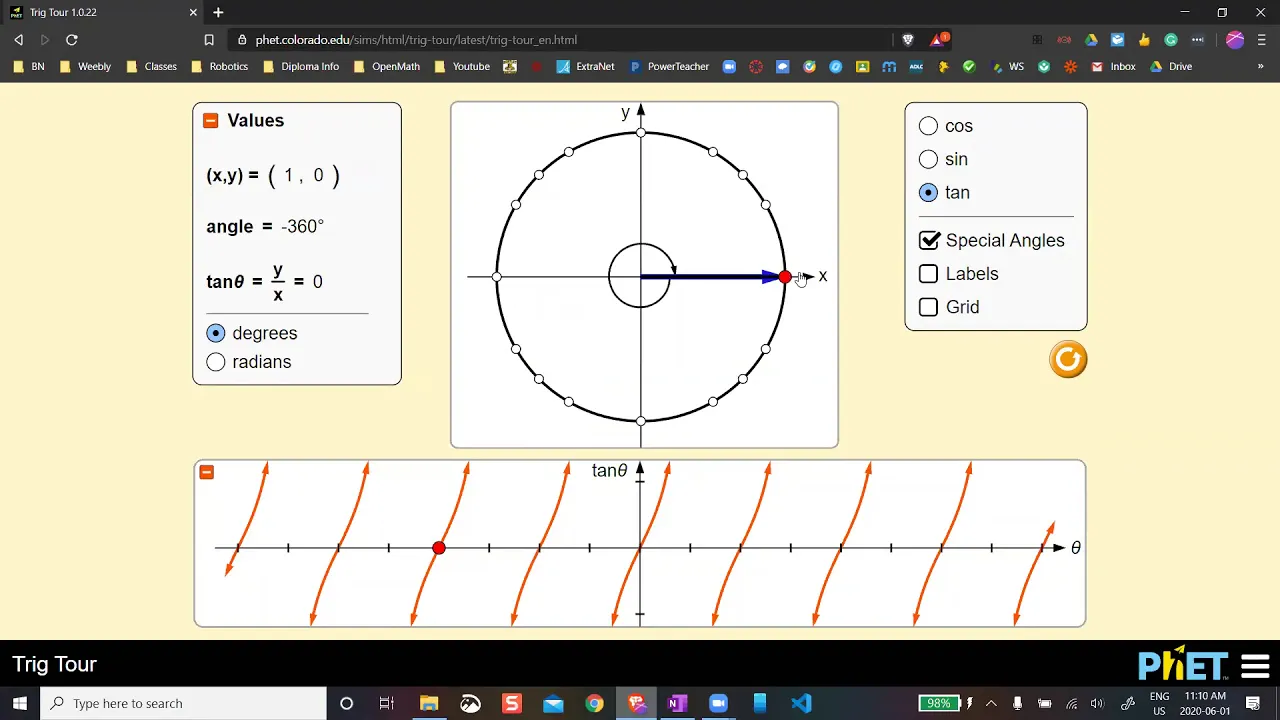Open the Youtube bookmarks folder
This screenshot has height=720, width=1280.
click(463, 67)
